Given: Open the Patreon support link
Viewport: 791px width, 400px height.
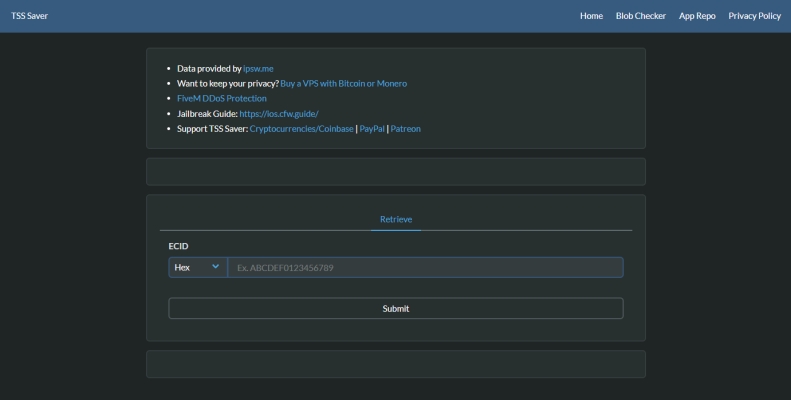Looking at the screenshot, I should tap(405, 129).
